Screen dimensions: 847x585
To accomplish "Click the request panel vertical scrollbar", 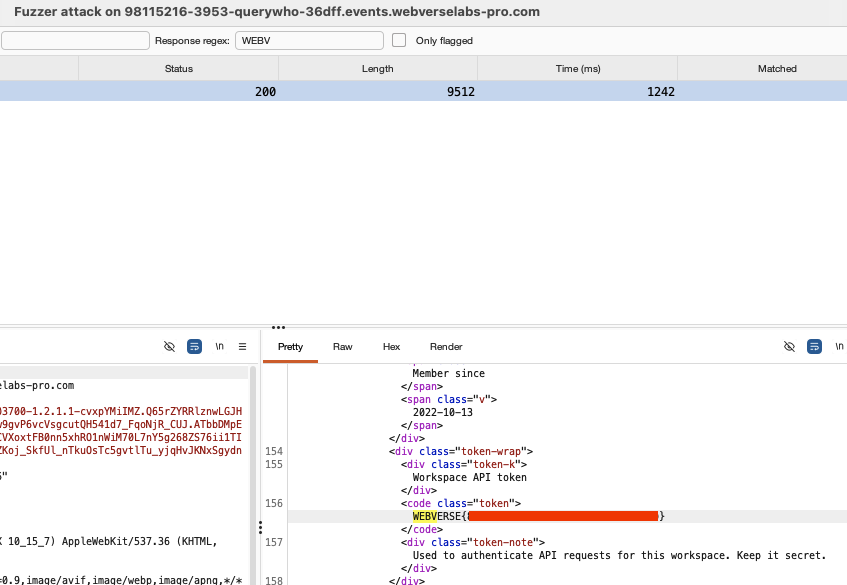I will coord(252,475).
